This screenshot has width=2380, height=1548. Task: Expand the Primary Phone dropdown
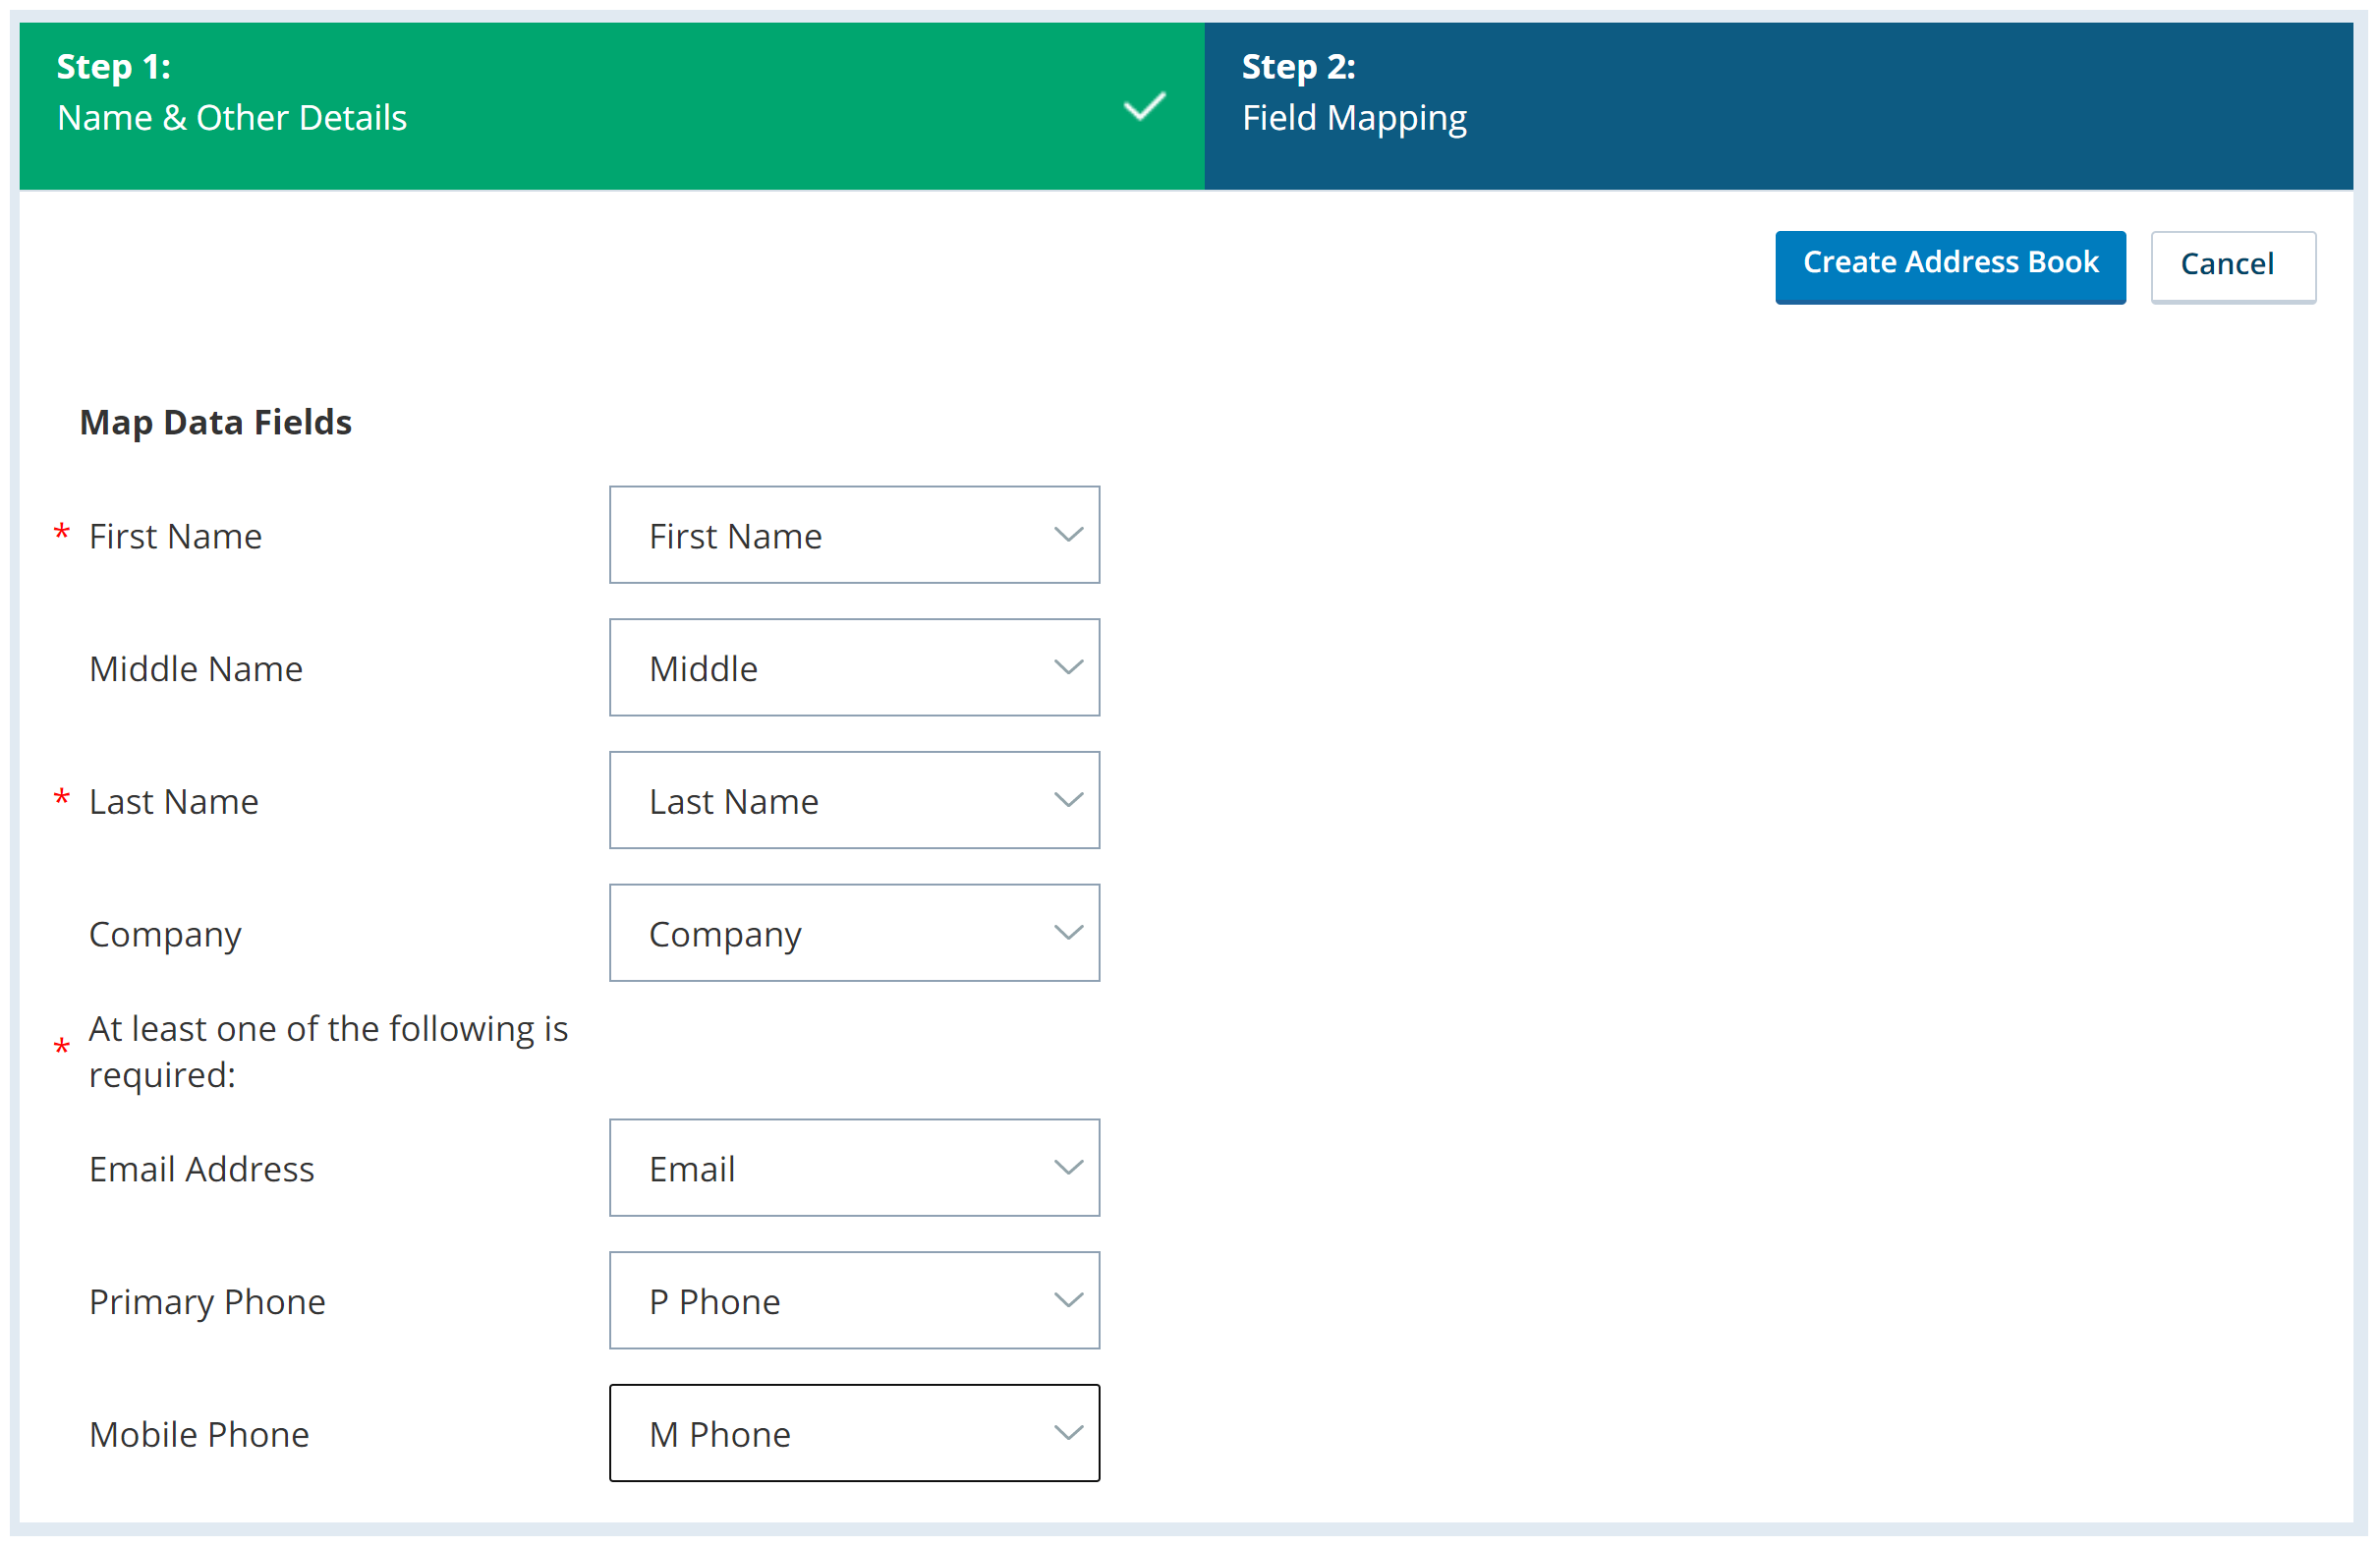[1067, 1300]
